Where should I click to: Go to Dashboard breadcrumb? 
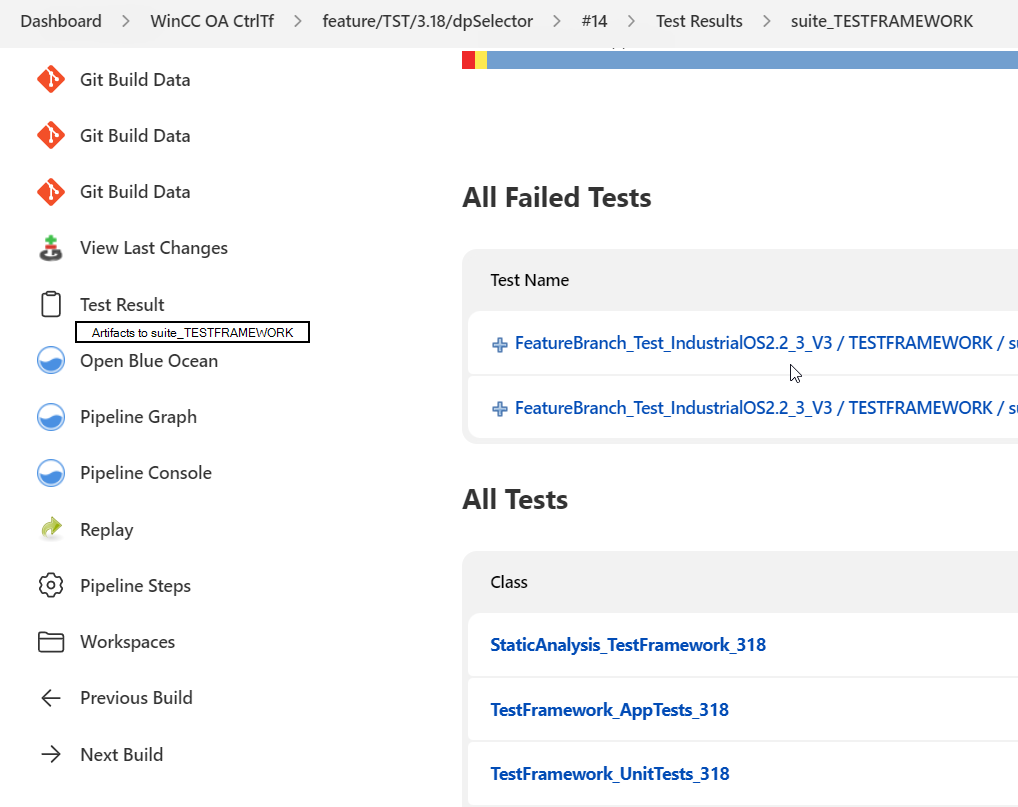[61, 21]
